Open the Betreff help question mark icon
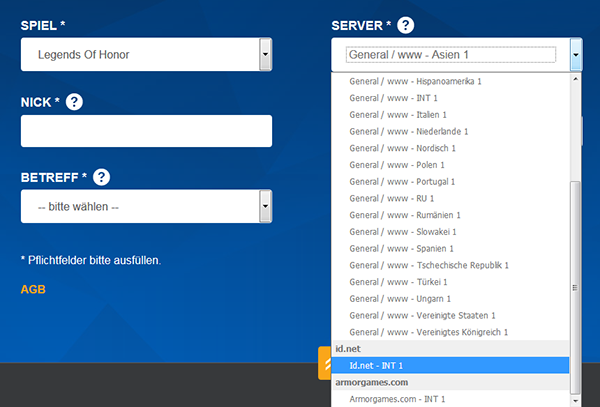600x407 pixels. (101, 177)
